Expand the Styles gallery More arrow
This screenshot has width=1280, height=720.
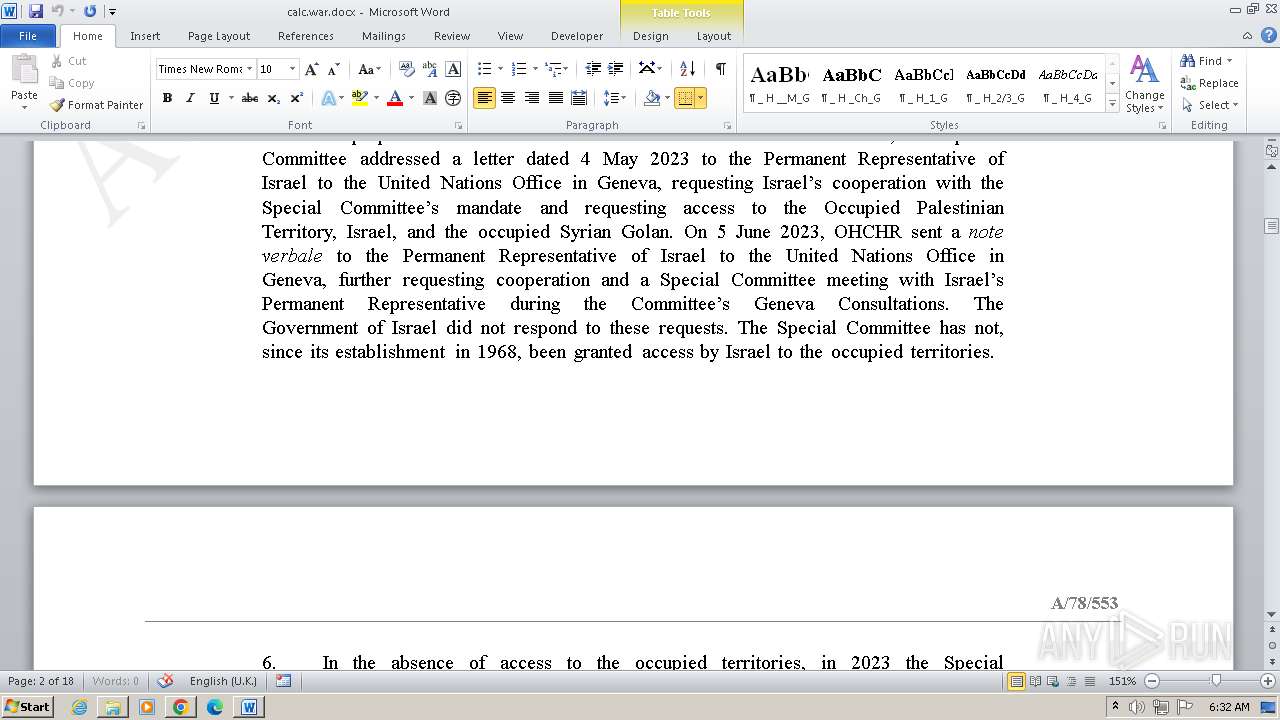point(1112,103)
